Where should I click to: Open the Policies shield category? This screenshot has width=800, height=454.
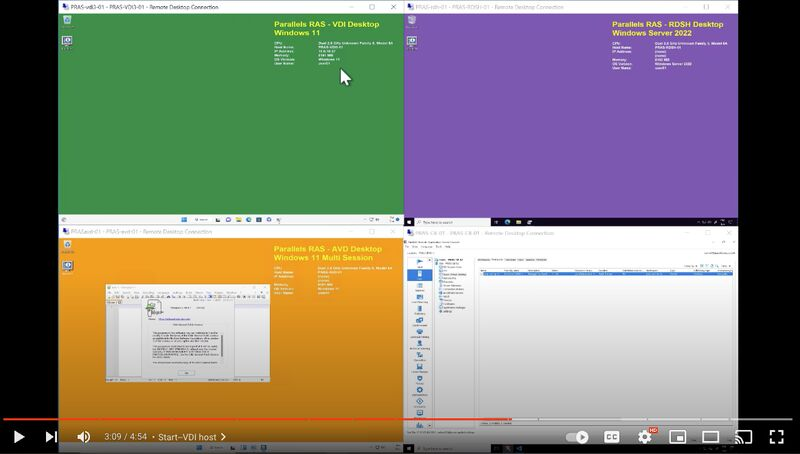click(419, 380)
